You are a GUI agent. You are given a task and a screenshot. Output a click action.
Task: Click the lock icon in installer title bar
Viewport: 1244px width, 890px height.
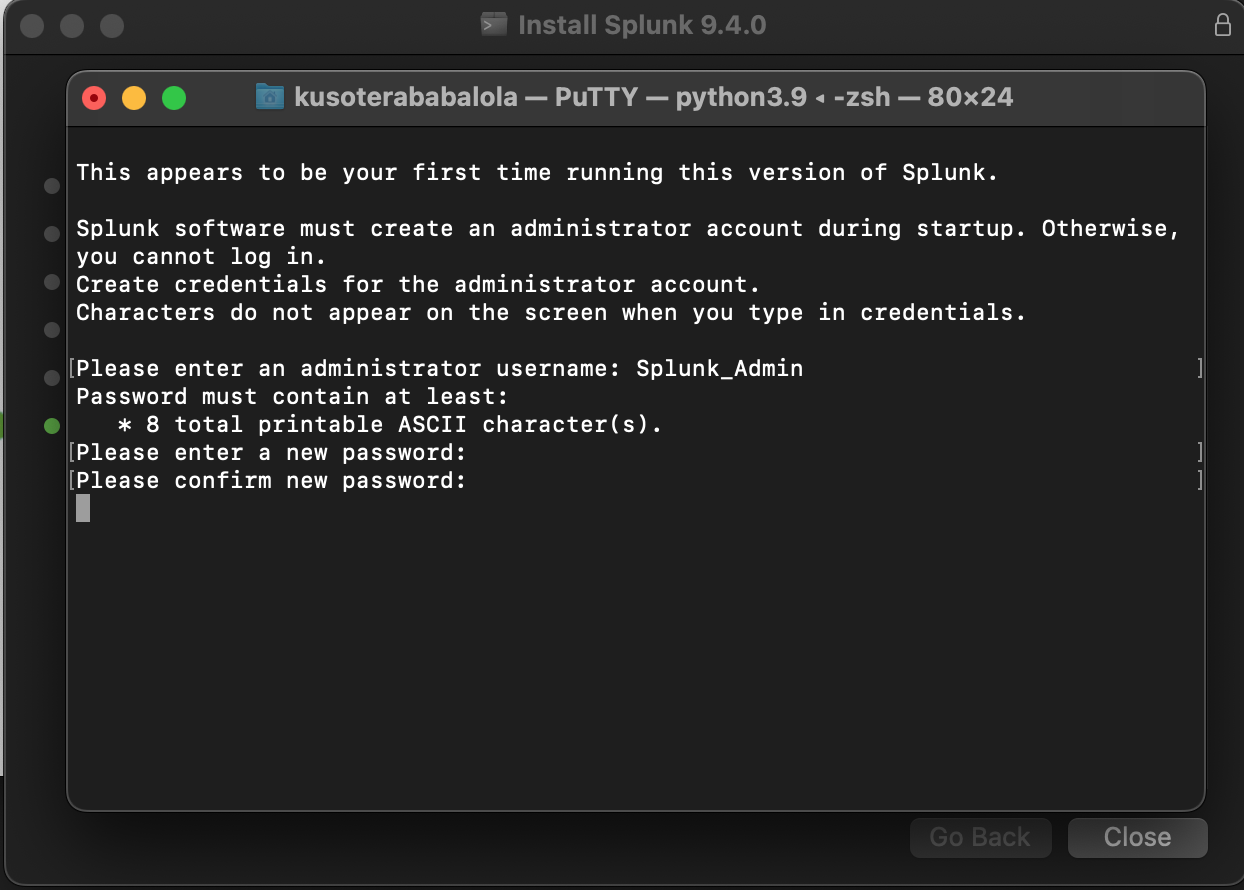[x=1222, y=25]
